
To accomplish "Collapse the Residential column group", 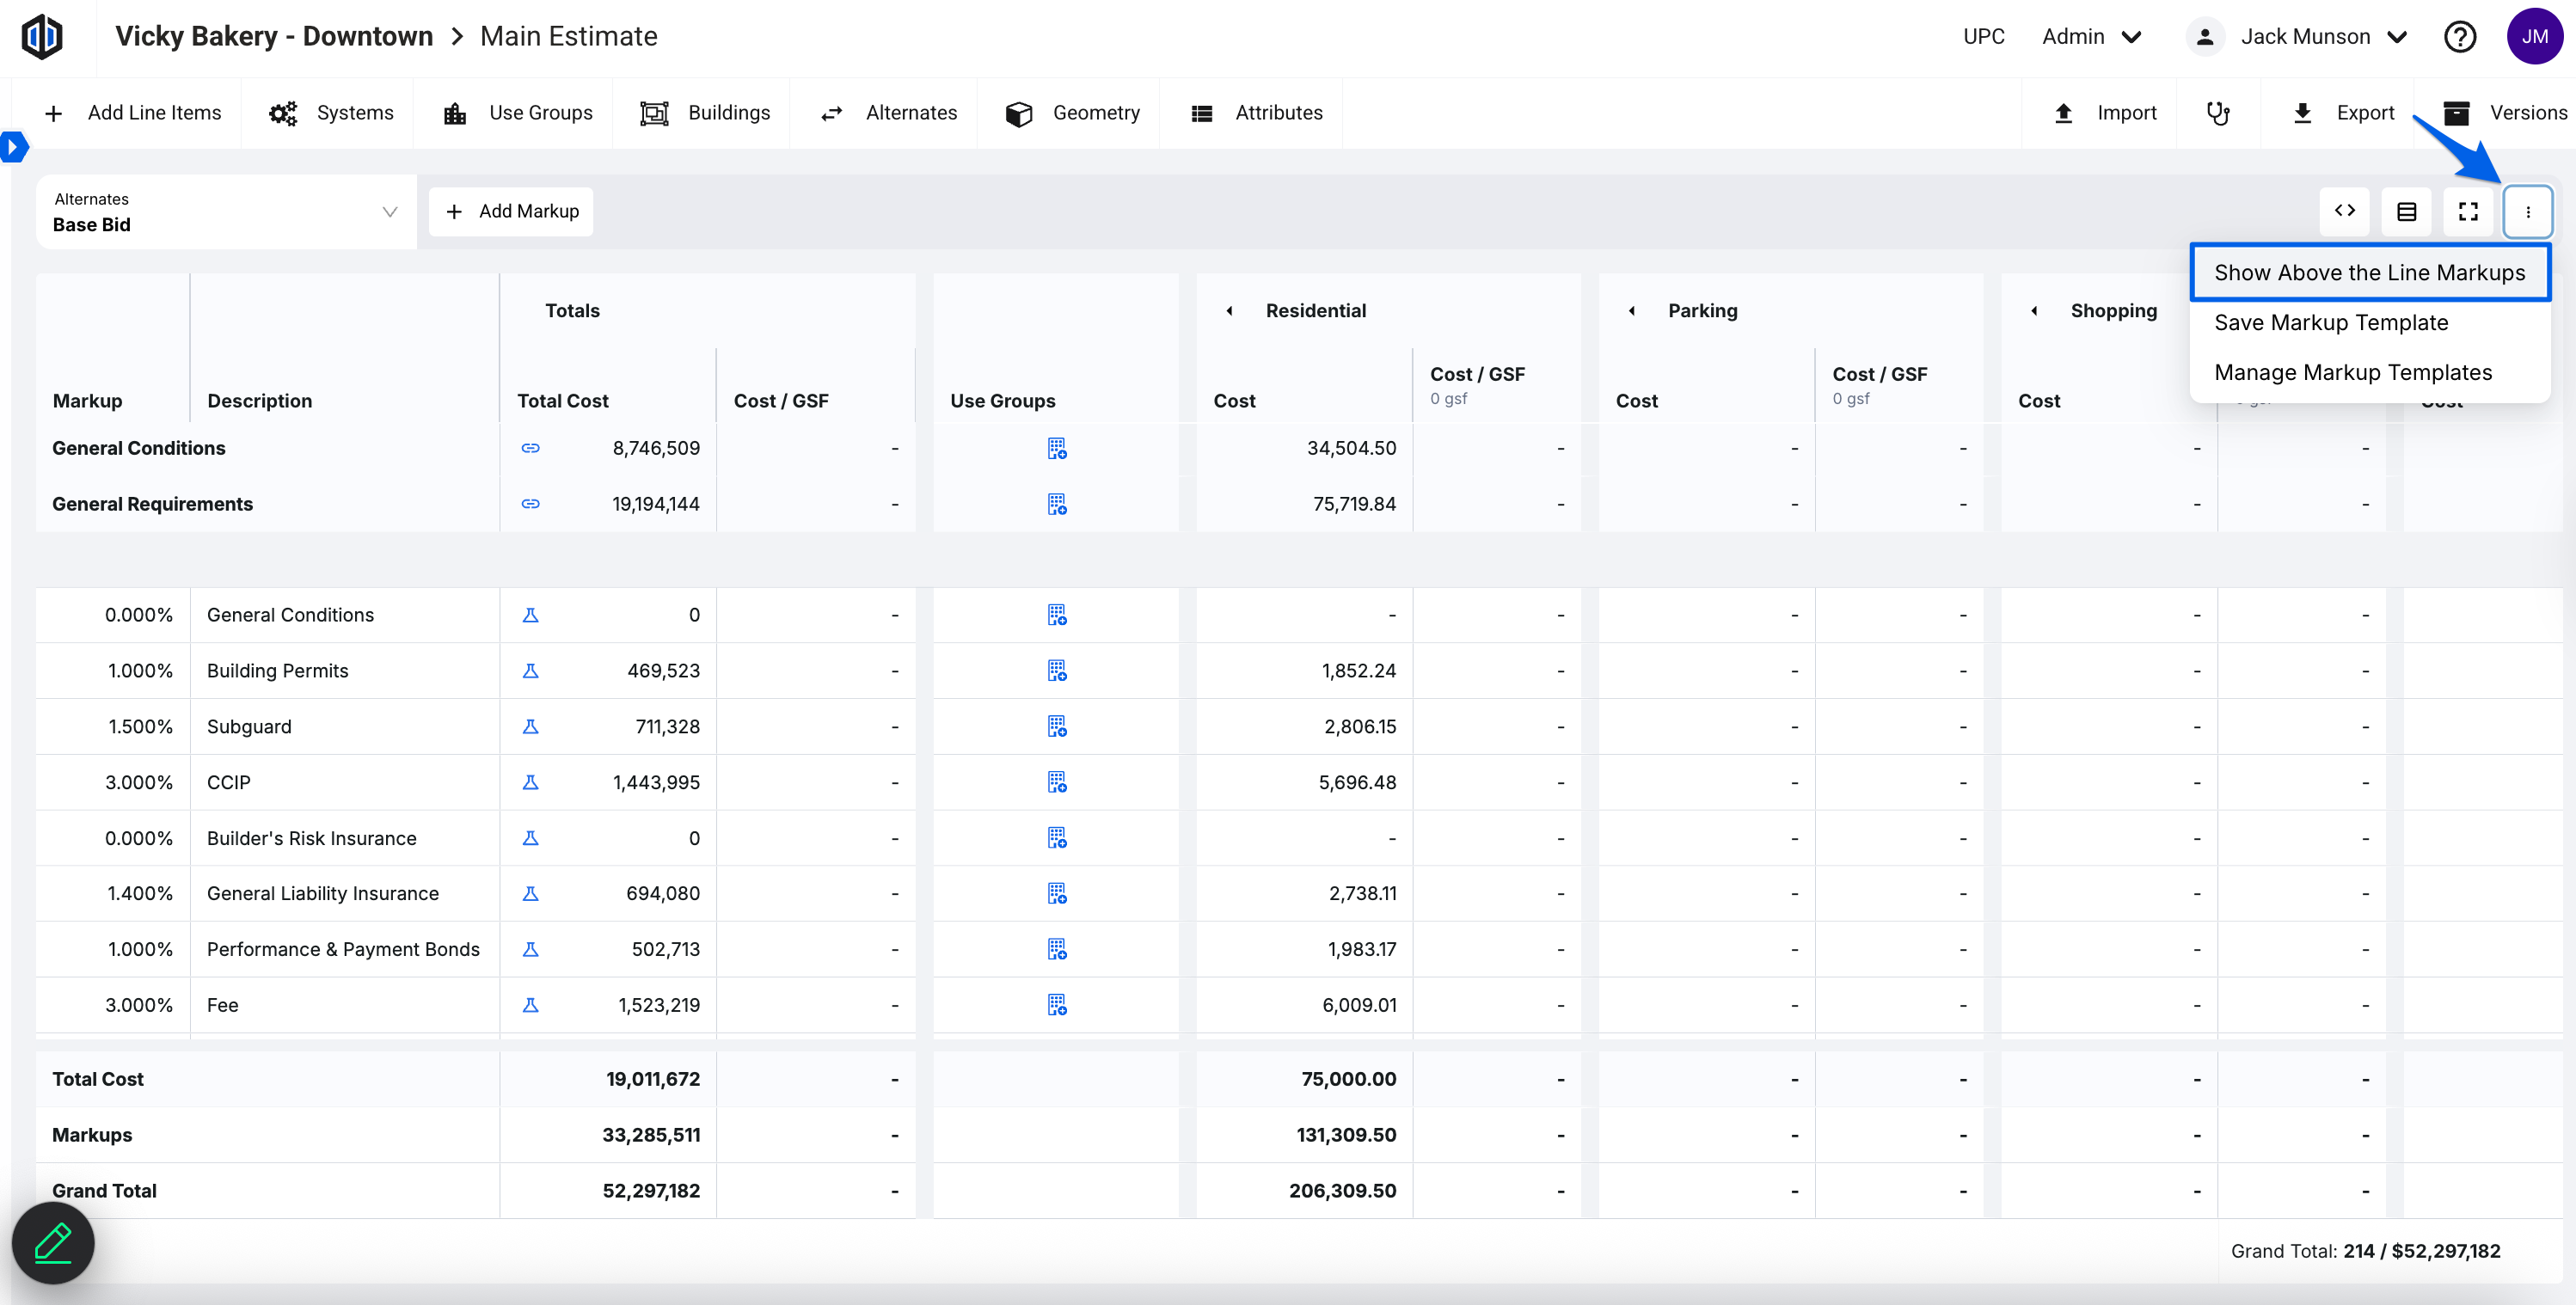I will click(x=1229, y=311).
